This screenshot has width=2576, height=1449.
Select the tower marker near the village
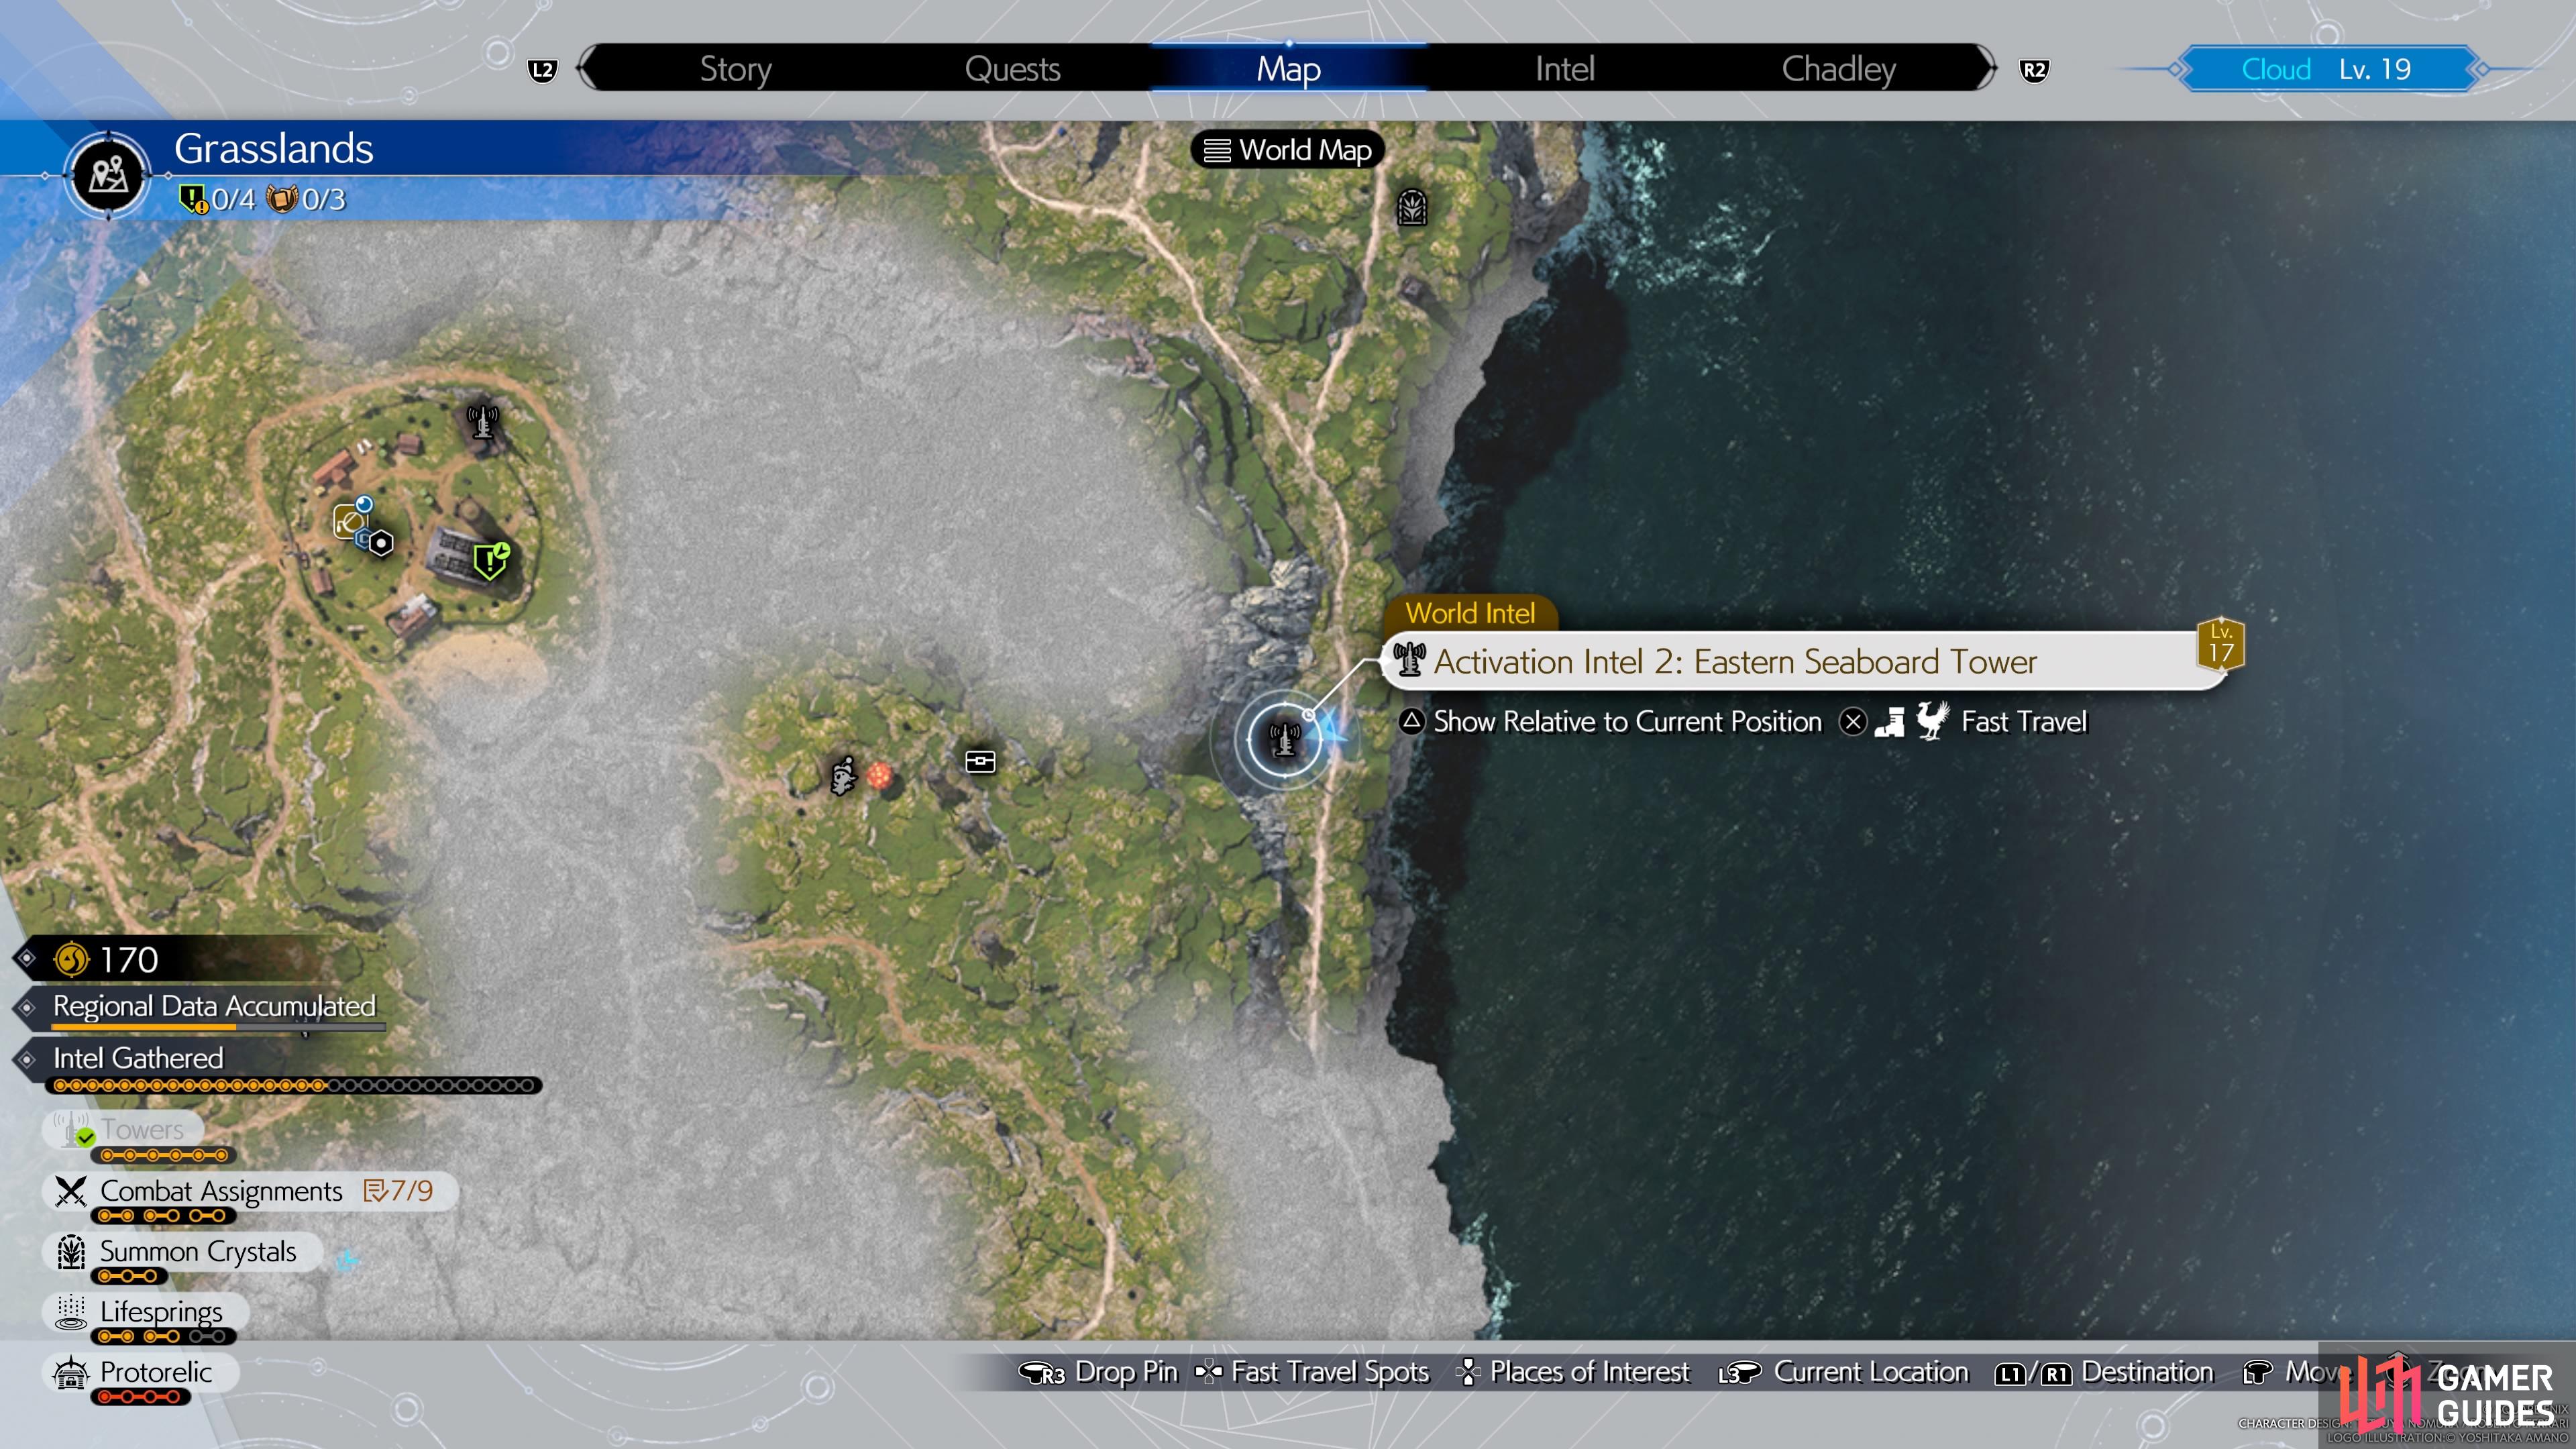(x=482, y=421)
